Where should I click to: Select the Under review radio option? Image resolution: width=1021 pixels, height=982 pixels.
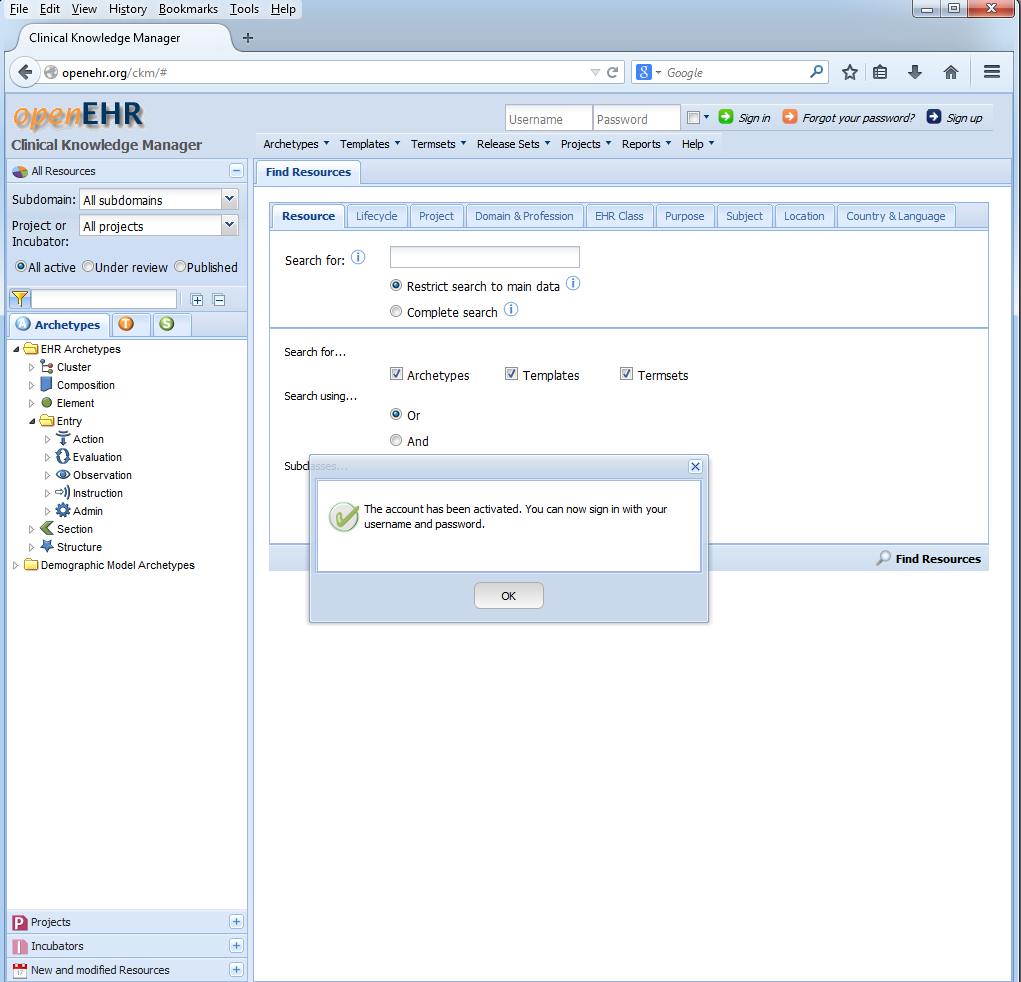tap(88, 267)
